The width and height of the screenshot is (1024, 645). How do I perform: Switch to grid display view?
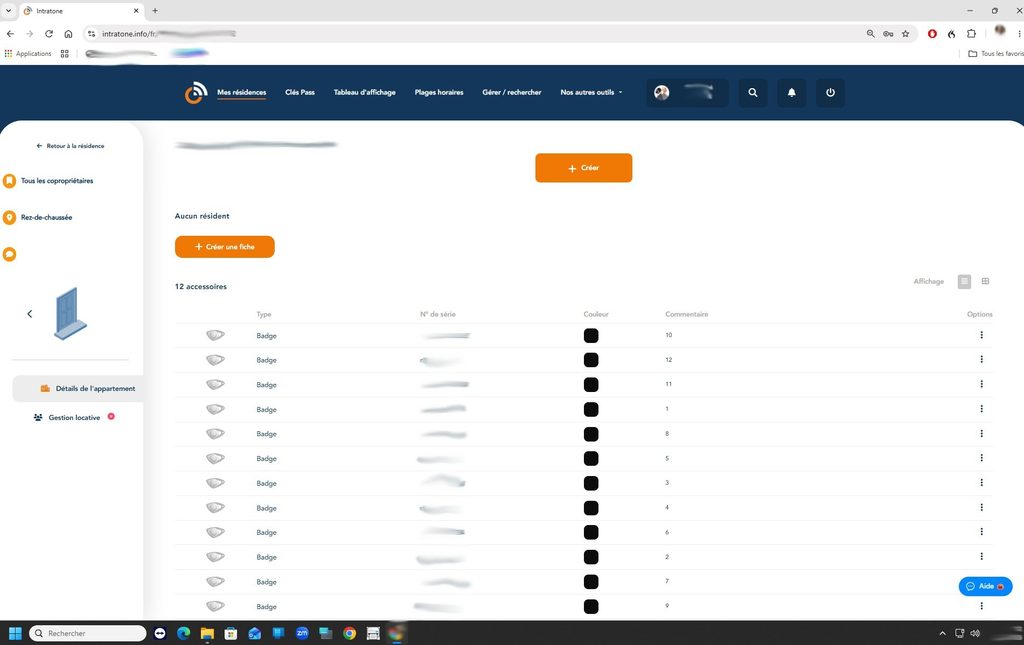coord(985,281)
